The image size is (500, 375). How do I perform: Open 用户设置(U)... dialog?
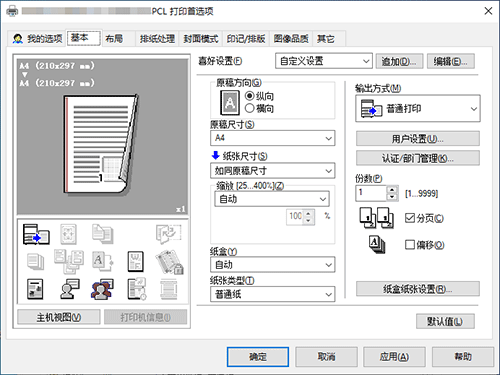tap(418, 139)
